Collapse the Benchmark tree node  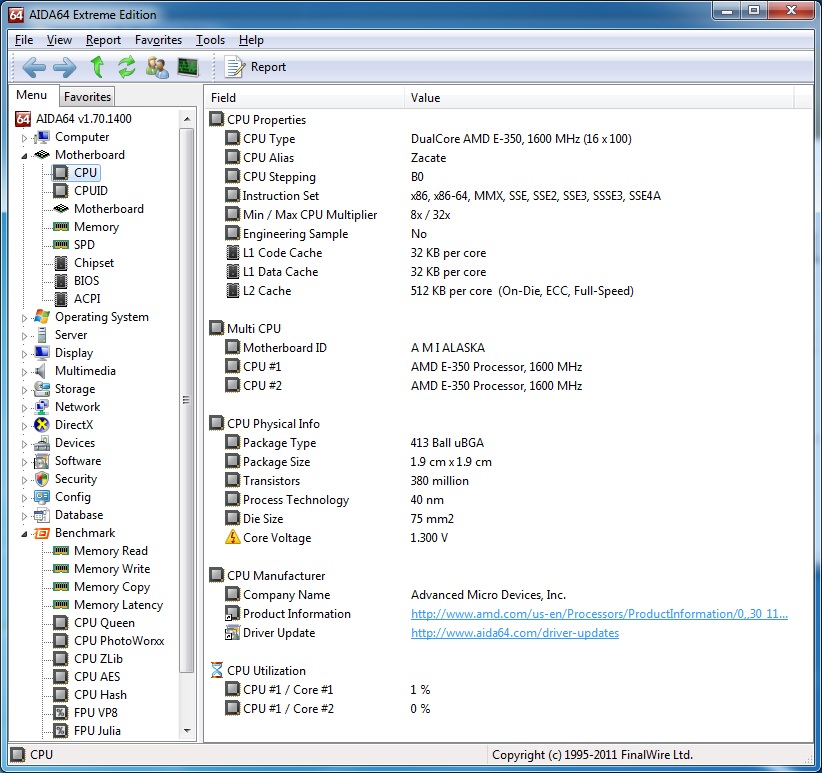coord(24,534)
